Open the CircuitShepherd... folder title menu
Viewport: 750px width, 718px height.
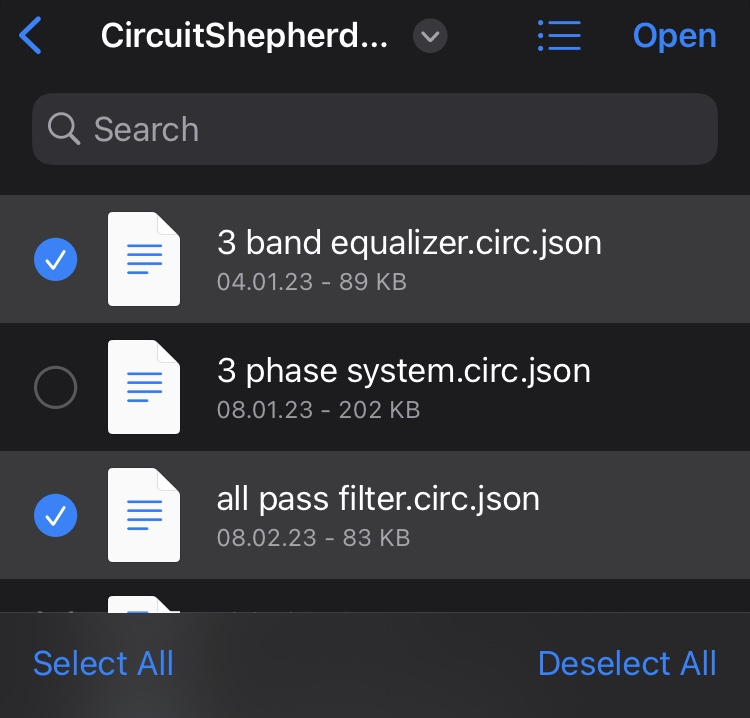(x=244, y=36)
